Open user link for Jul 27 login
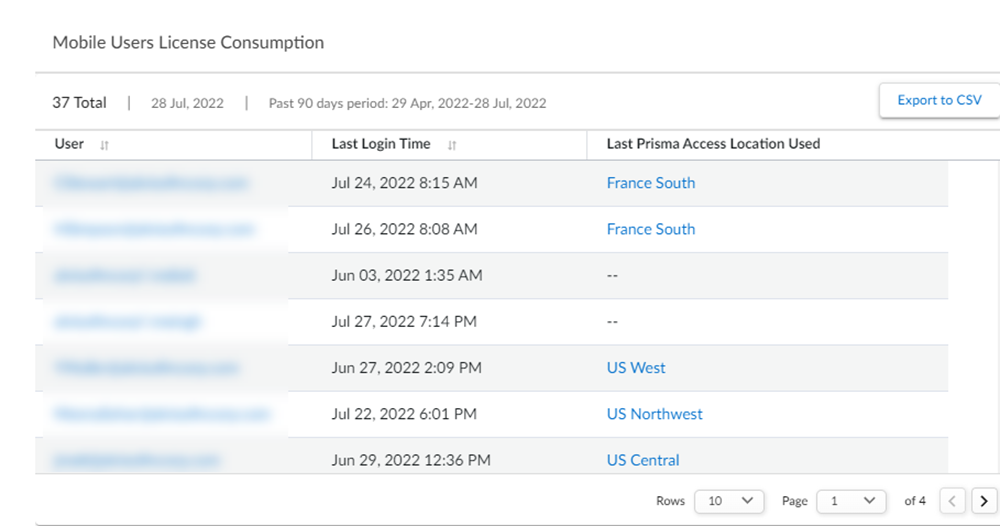1000x526 pixels. click(128, 322)
